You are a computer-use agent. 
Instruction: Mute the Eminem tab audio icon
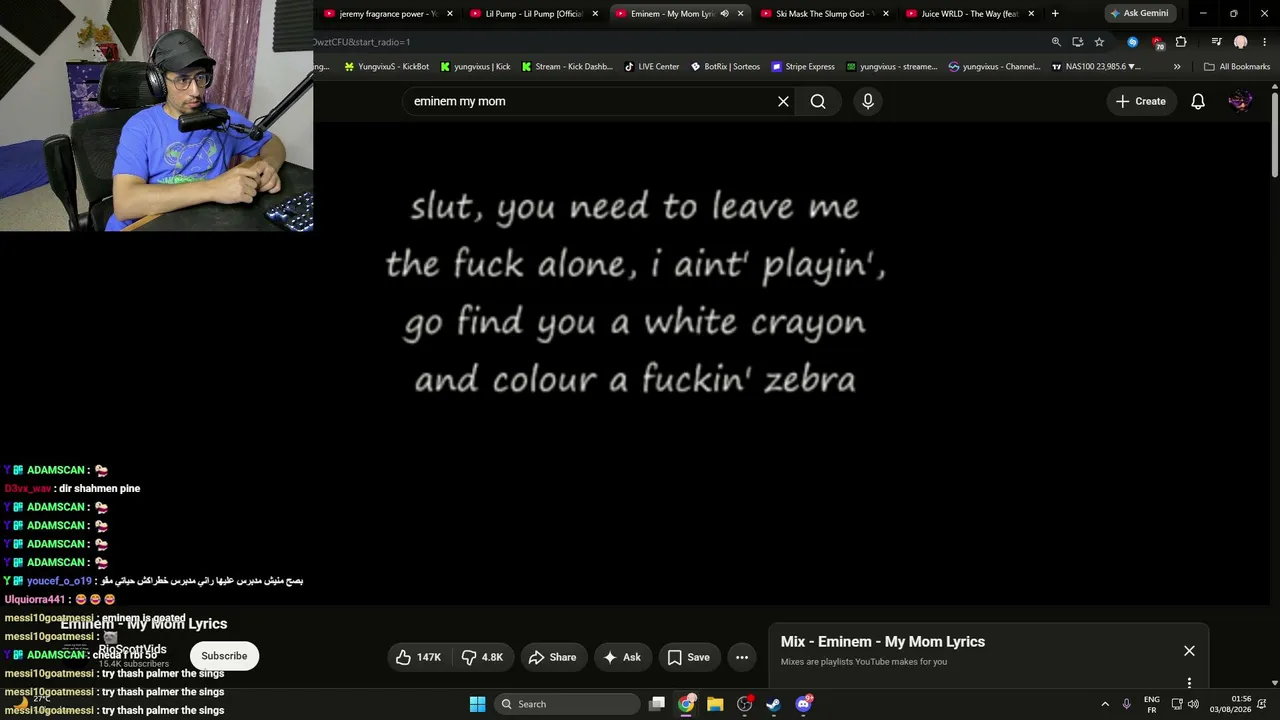point(724,14)
